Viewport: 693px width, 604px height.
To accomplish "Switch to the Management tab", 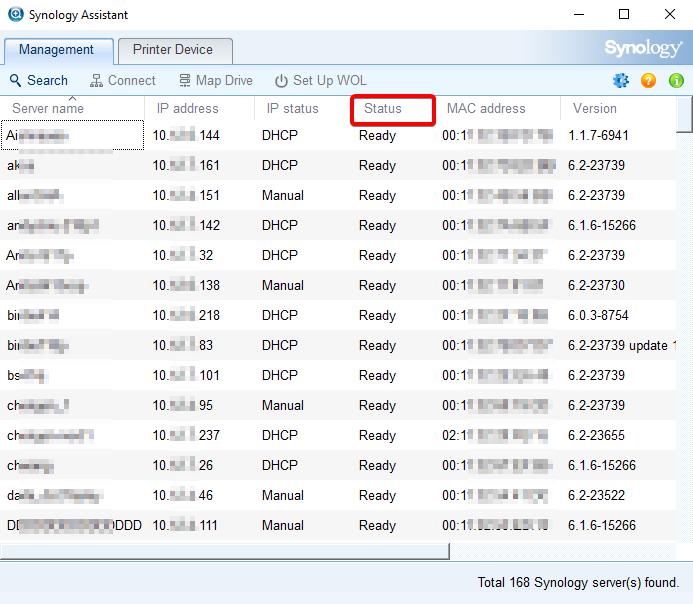I will pyautogui.click(x=59, y=51).
